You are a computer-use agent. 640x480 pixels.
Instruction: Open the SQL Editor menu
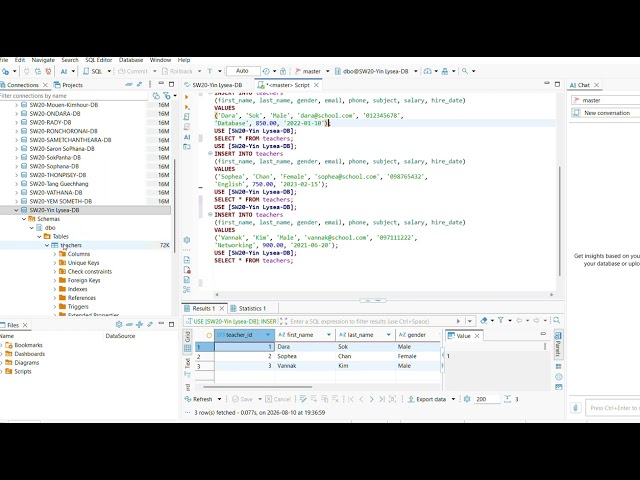click(98, 60)
